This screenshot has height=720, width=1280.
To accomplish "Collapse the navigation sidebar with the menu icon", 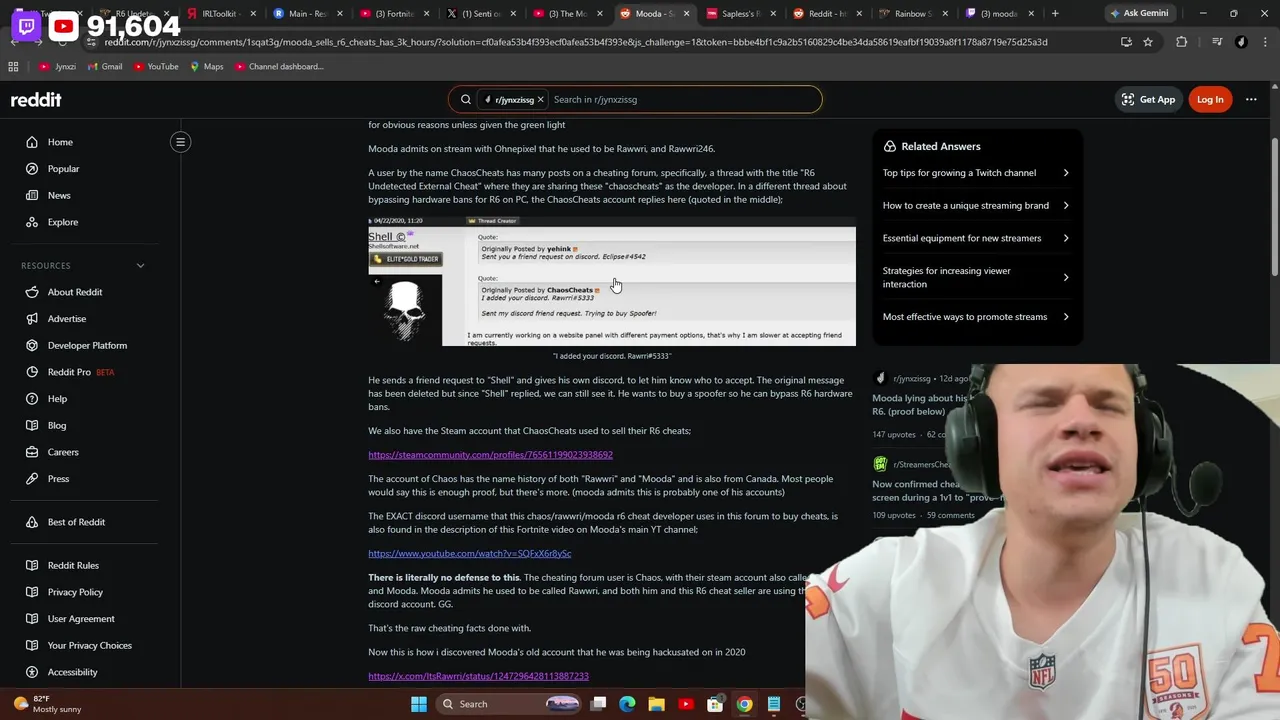I will coord(181,142).
